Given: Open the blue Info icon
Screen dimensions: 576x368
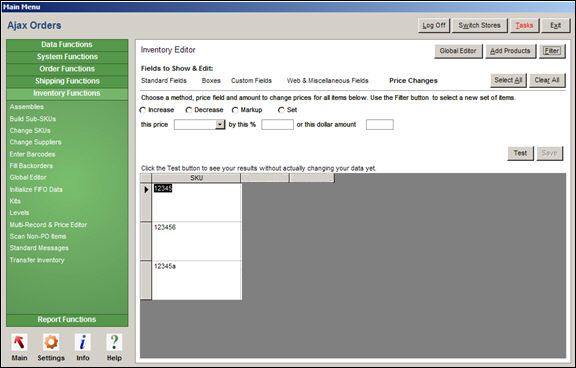Looking at the screenshot, I should [x=83, y=342].
